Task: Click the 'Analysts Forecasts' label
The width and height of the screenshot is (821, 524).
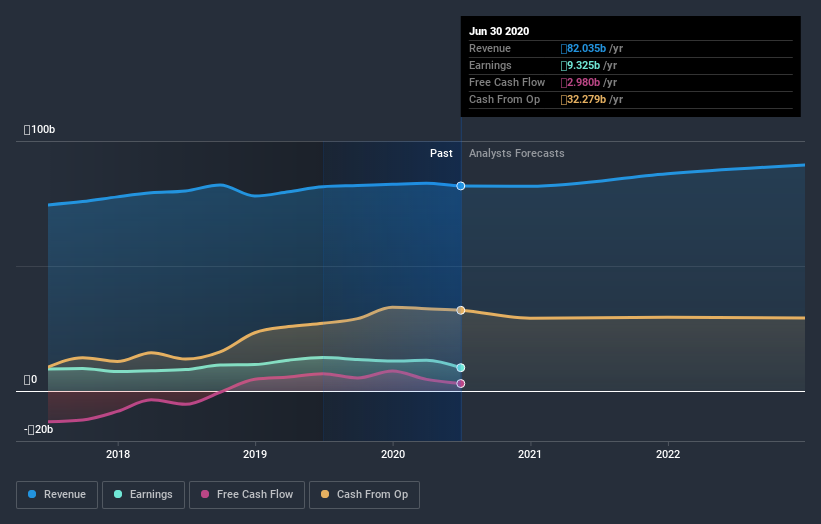Action: [517, 153]
